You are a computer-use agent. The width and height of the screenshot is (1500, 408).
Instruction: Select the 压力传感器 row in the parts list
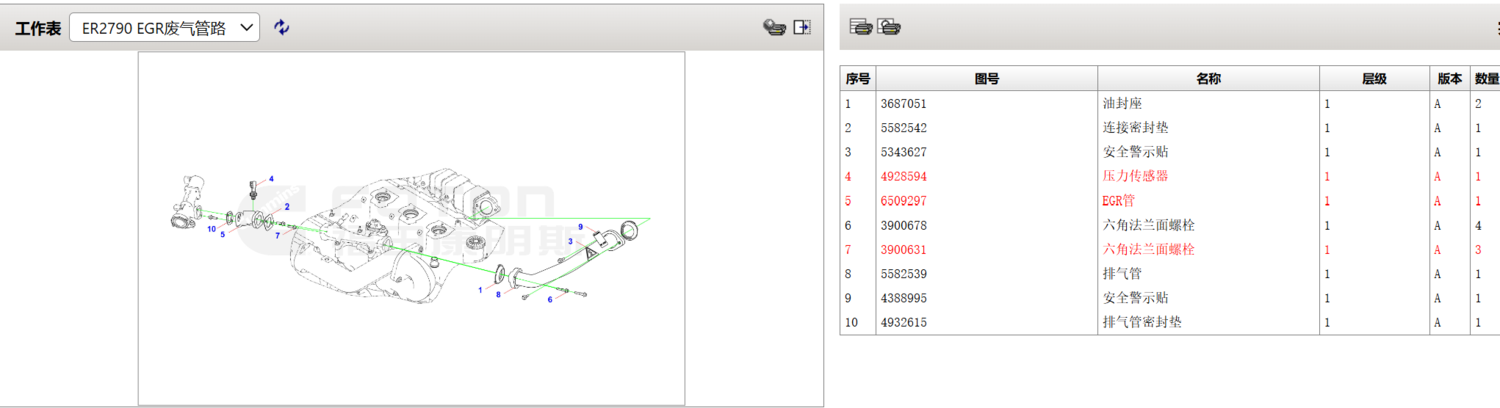tap(1135, 176)
